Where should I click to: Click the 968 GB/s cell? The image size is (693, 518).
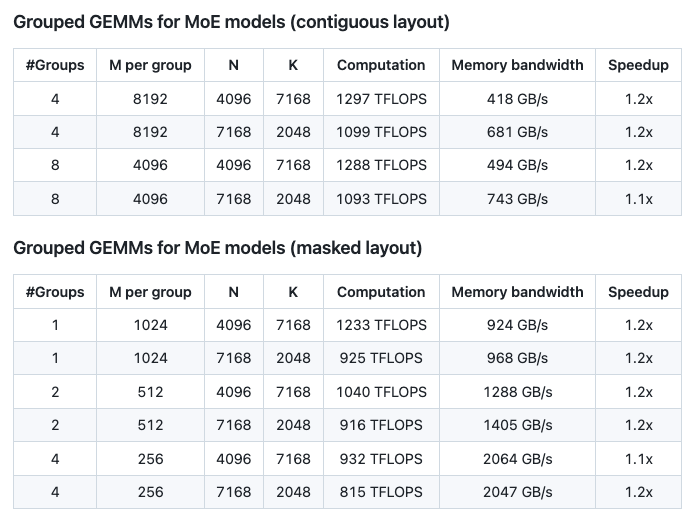(517, 358)
